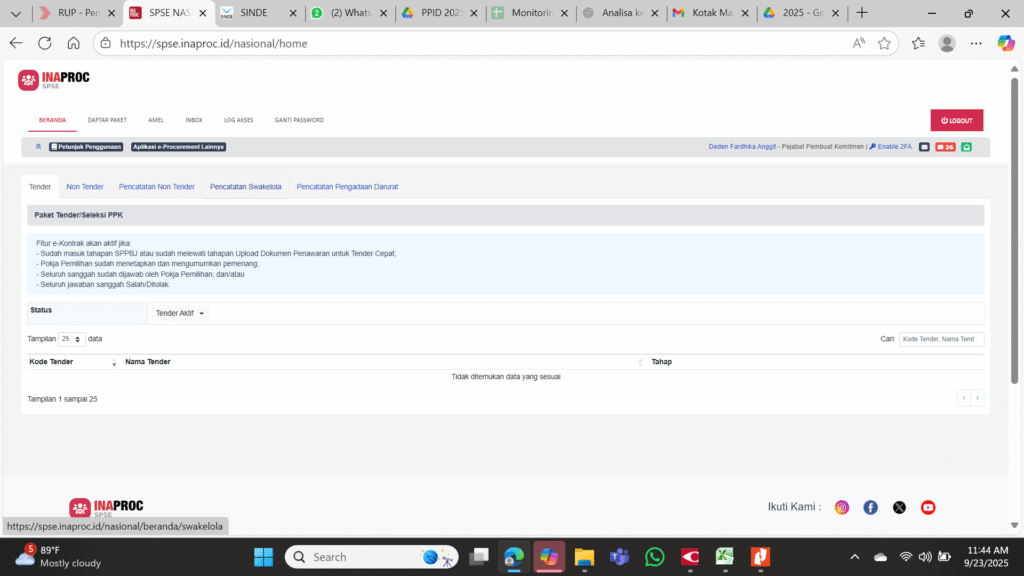Open the YouTube icon in footer
1024x576 pixels.
928,507
